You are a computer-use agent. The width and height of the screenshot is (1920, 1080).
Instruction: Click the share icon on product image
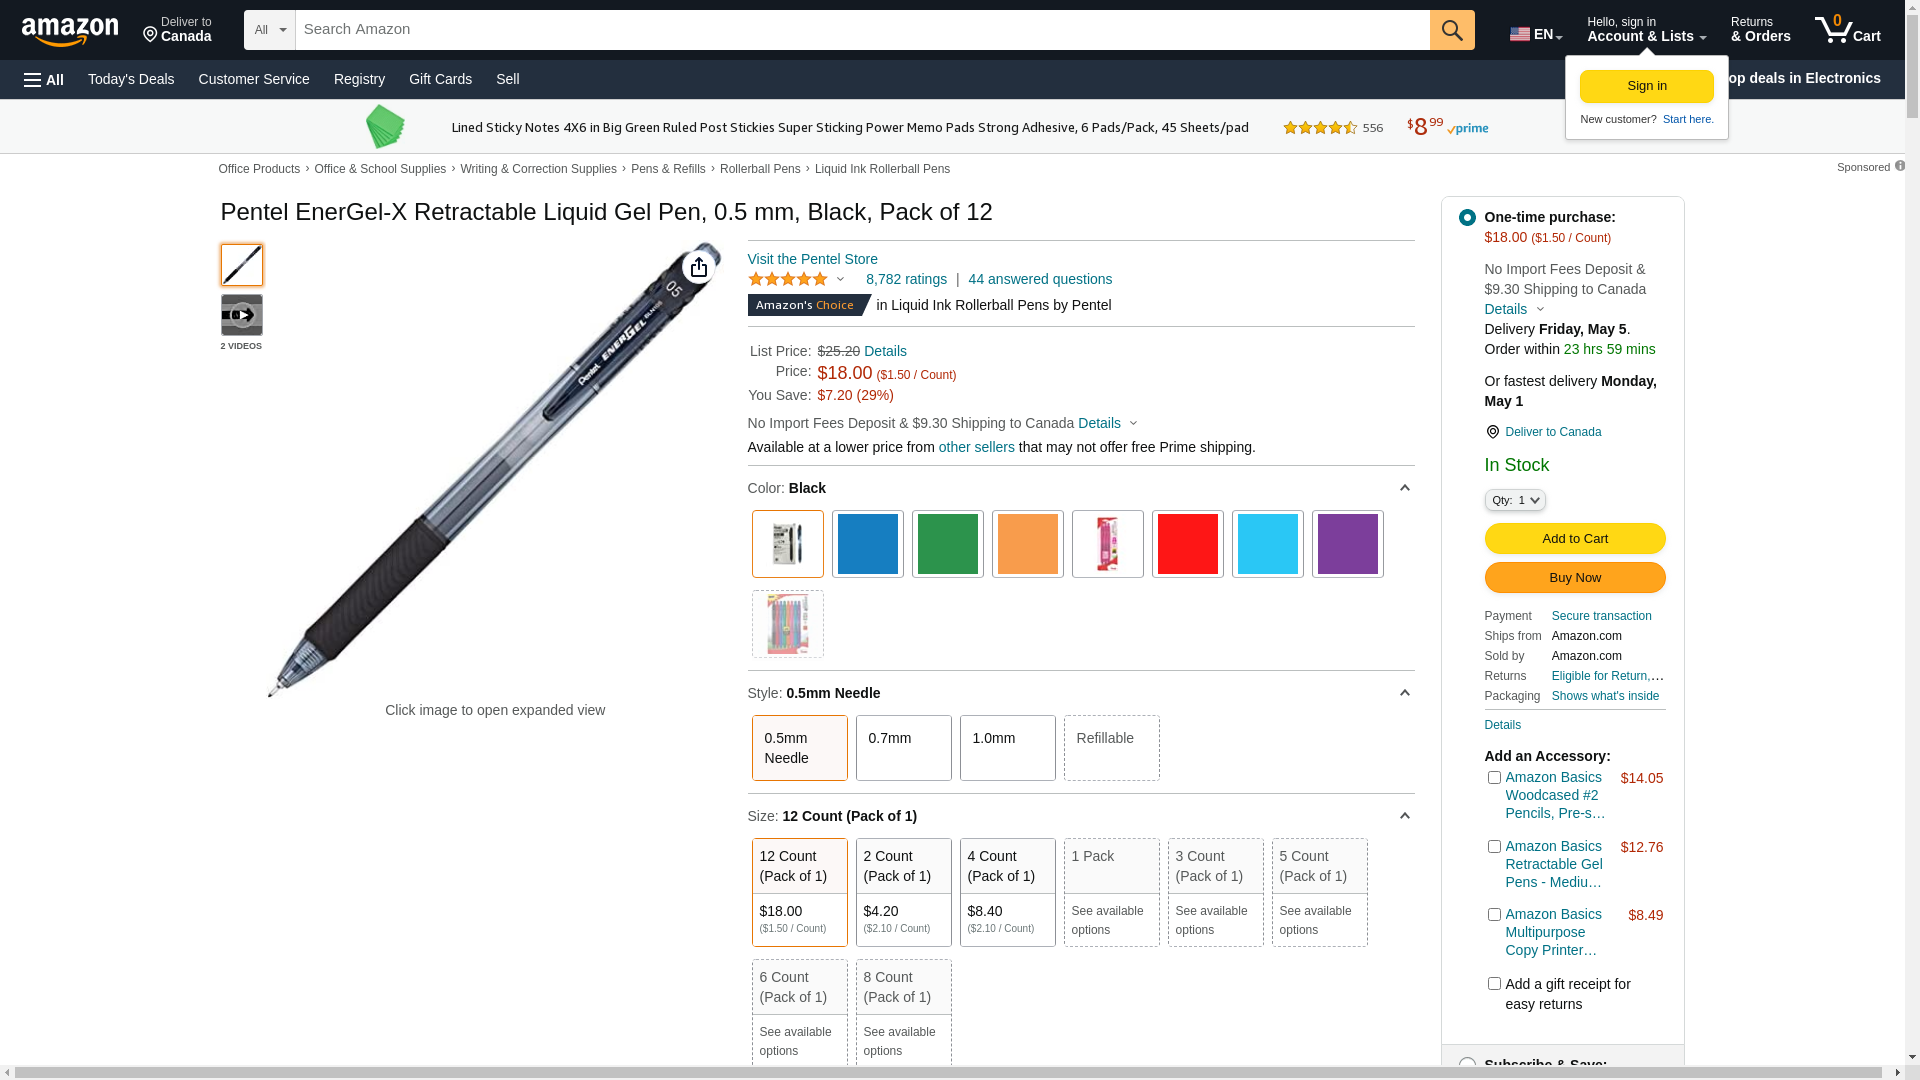[699, 267]
